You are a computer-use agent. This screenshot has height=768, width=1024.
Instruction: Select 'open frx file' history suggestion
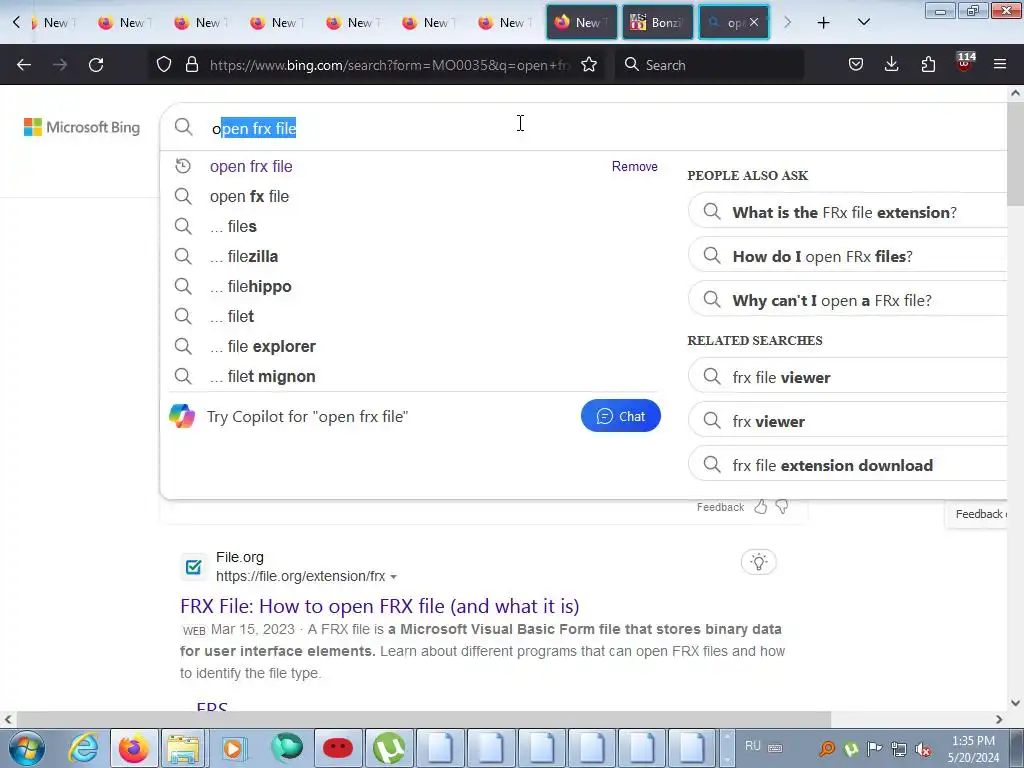[251, 167]
